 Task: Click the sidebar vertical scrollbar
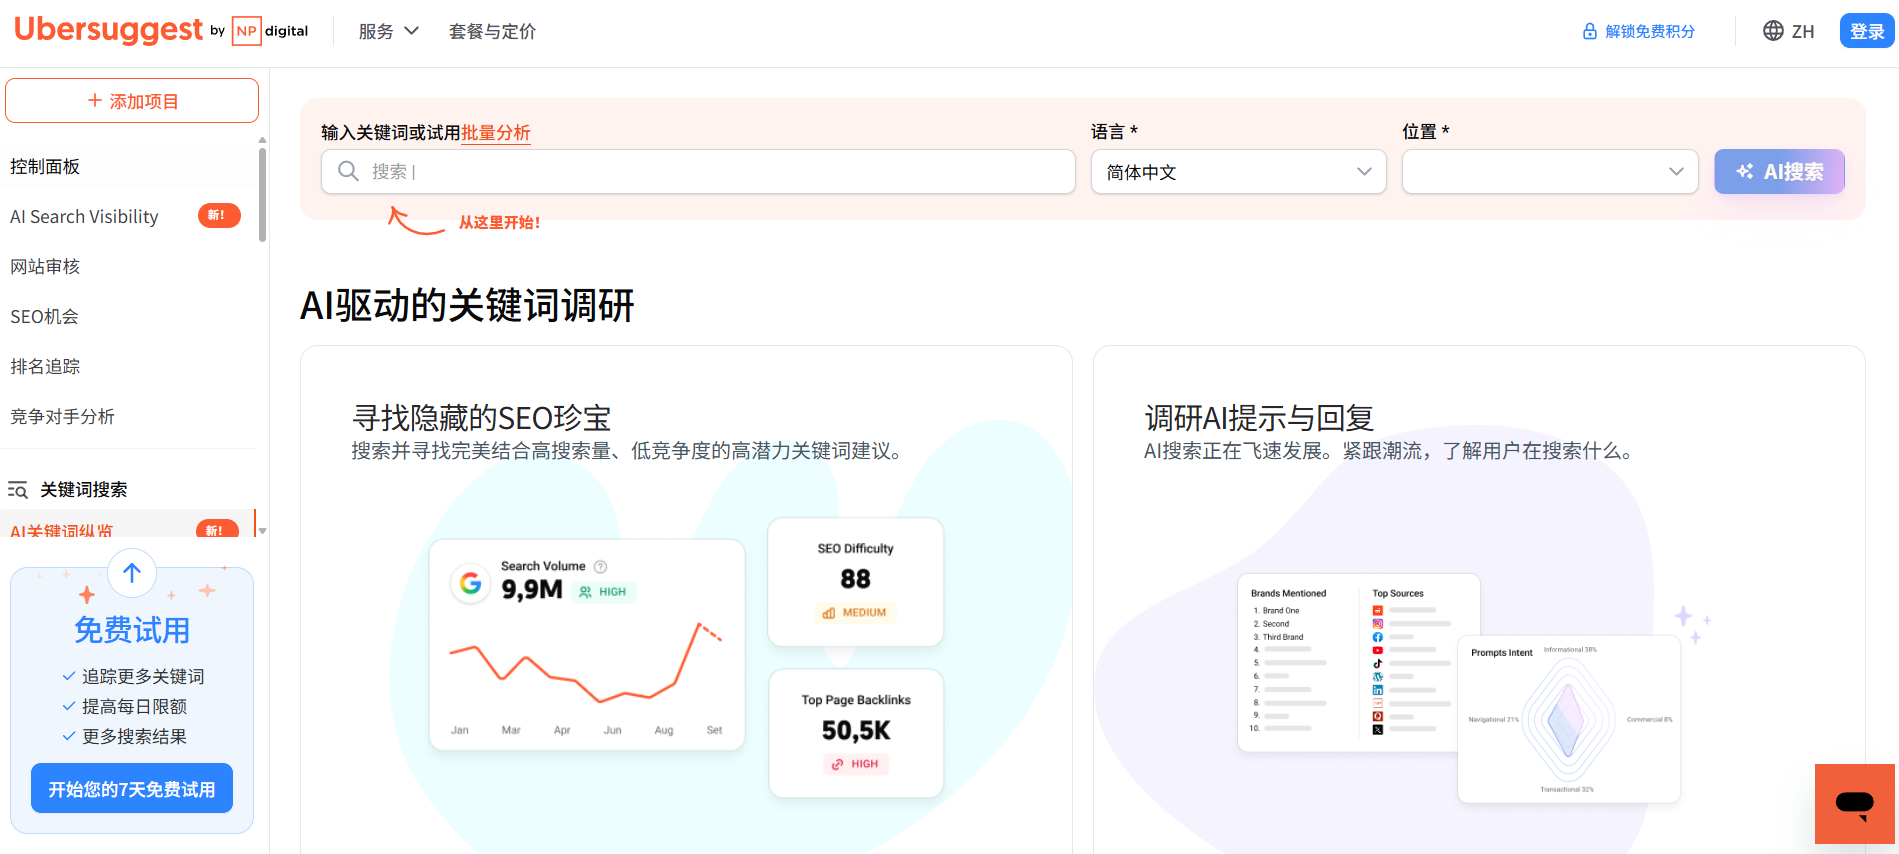[262, 195]
